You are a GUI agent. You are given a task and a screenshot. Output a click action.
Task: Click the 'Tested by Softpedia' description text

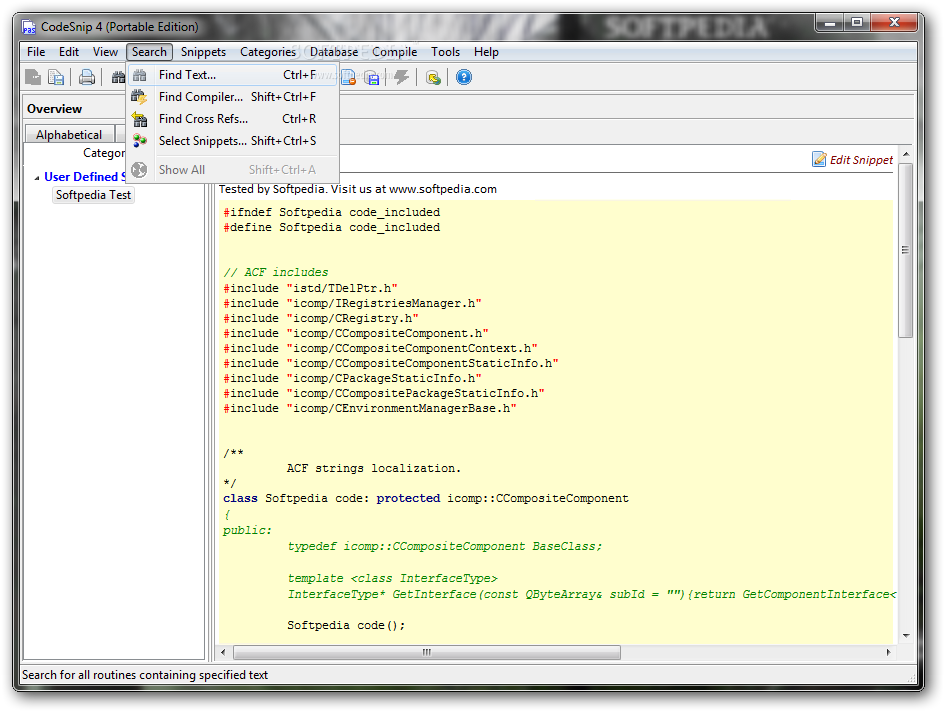tap(358, 189)
